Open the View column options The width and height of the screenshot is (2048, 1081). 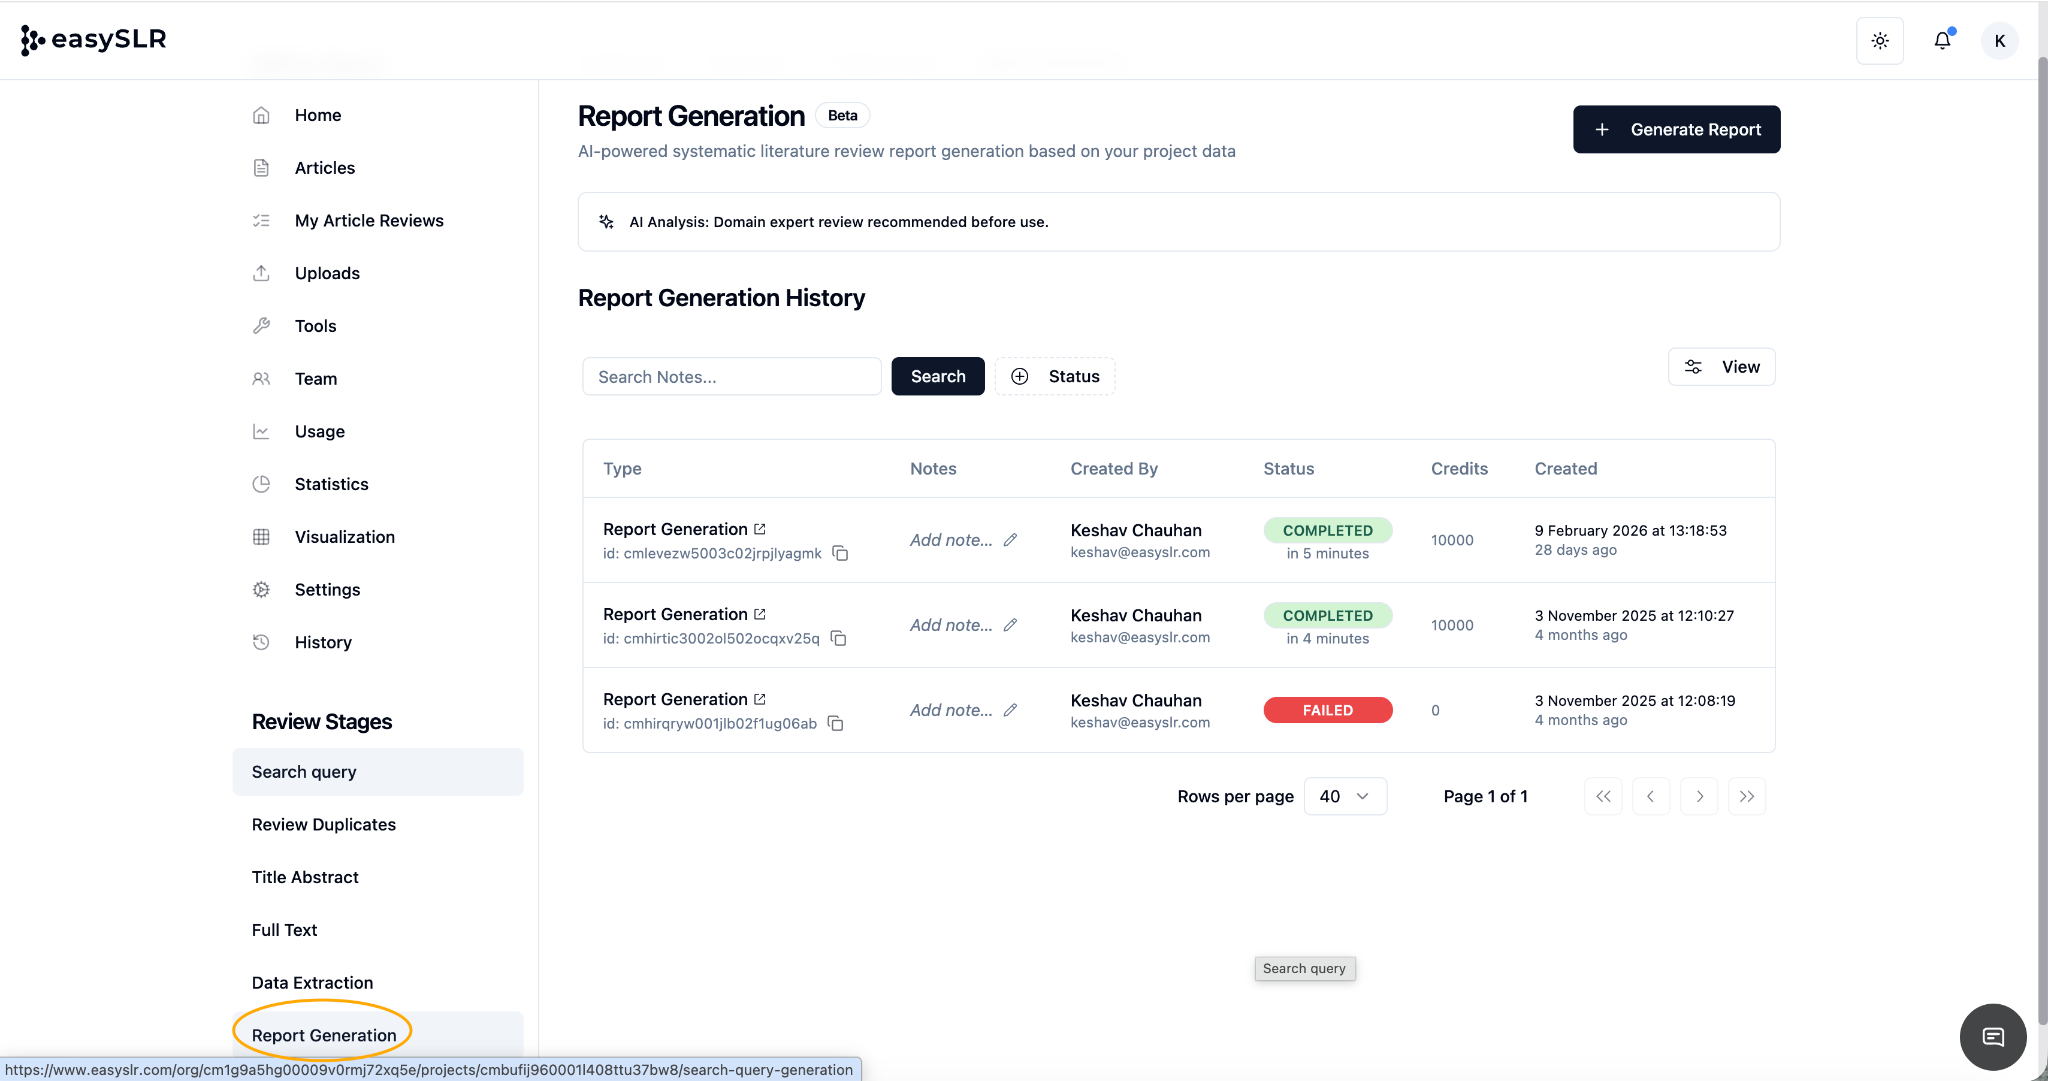click(1721, 367)
